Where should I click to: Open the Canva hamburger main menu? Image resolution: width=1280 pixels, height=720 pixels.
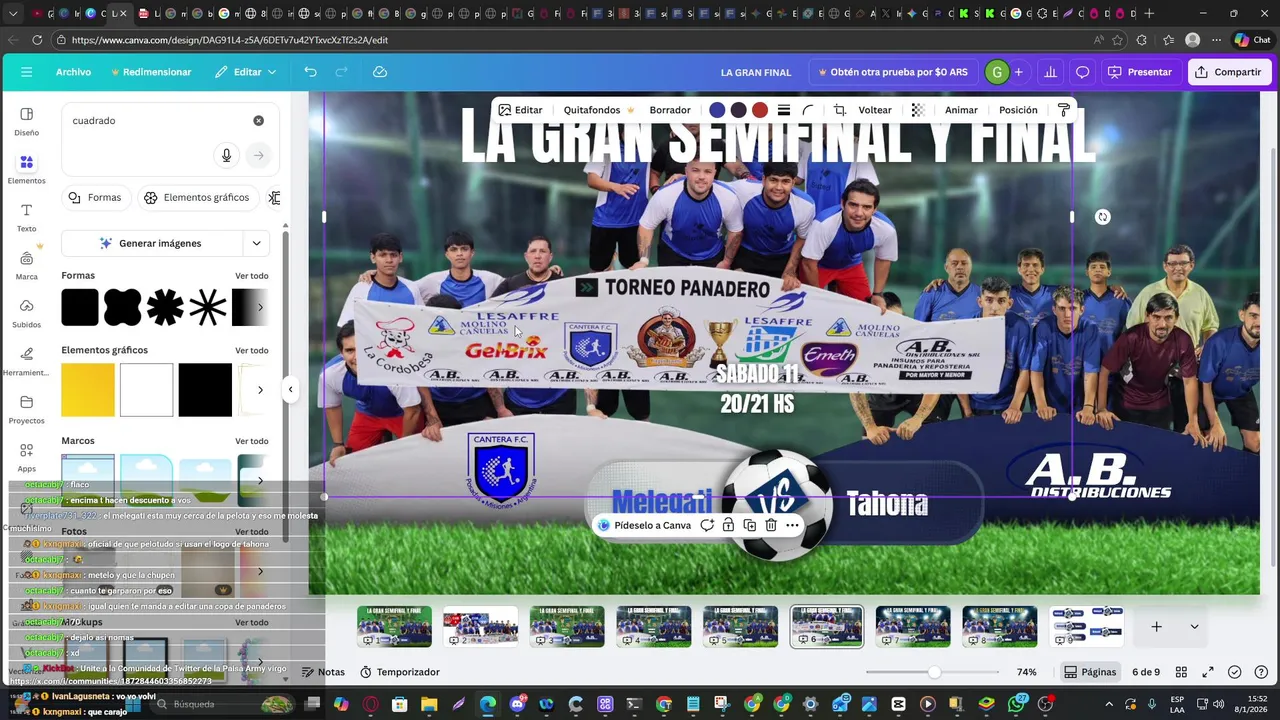(x=26, y=72)
